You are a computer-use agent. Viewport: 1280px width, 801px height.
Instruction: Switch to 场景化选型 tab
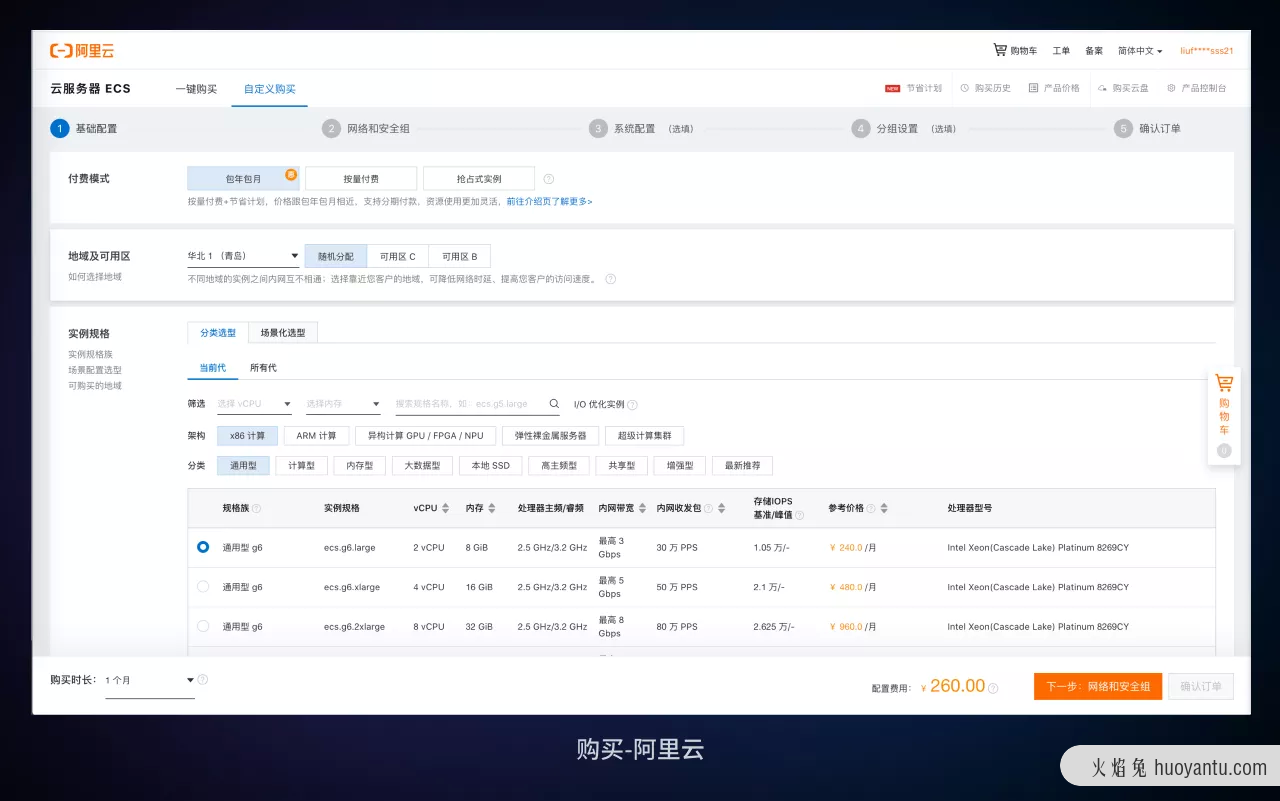[x=283, y=332]
